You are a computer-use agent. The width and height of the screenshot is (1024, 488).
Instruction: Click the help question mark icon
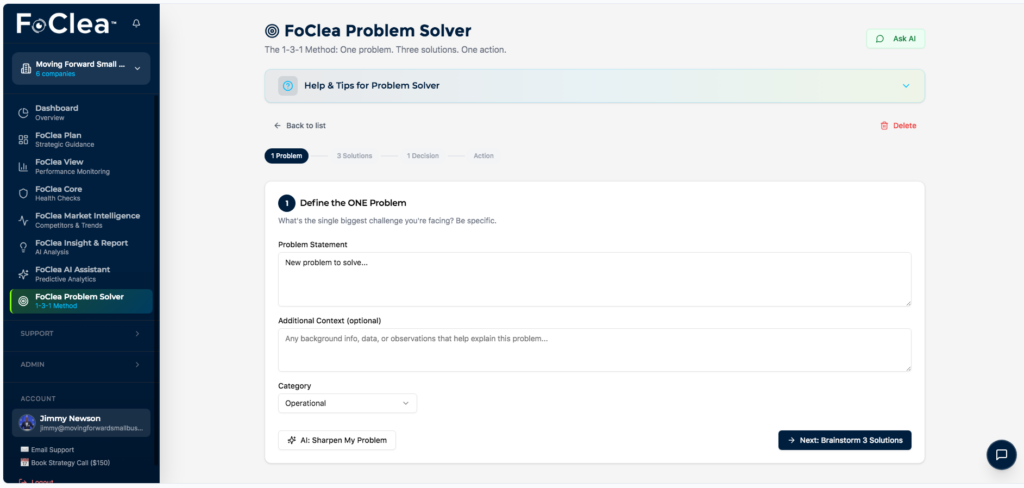[288, 86]
